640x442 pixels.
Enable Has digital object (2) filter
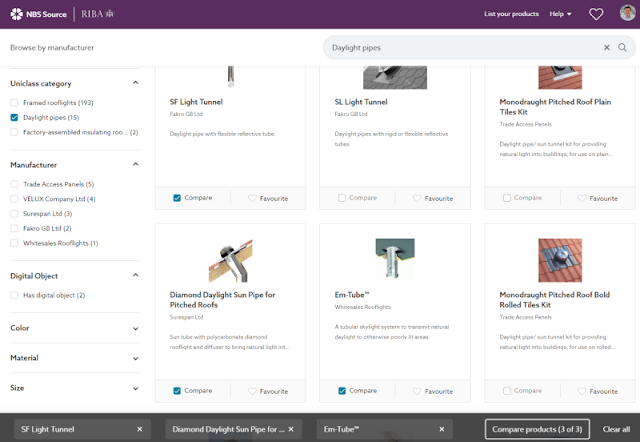(14, 295)
